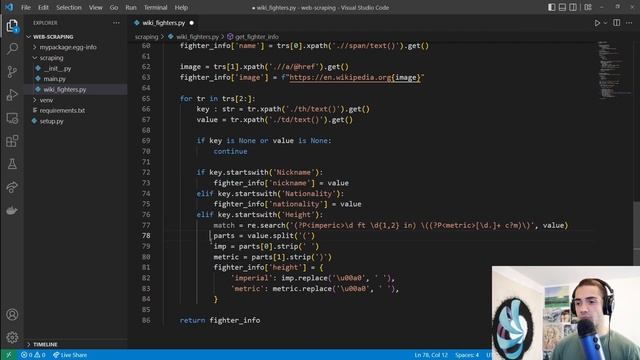Toggle the secondary side bar layout button

[x=573, y=7]
